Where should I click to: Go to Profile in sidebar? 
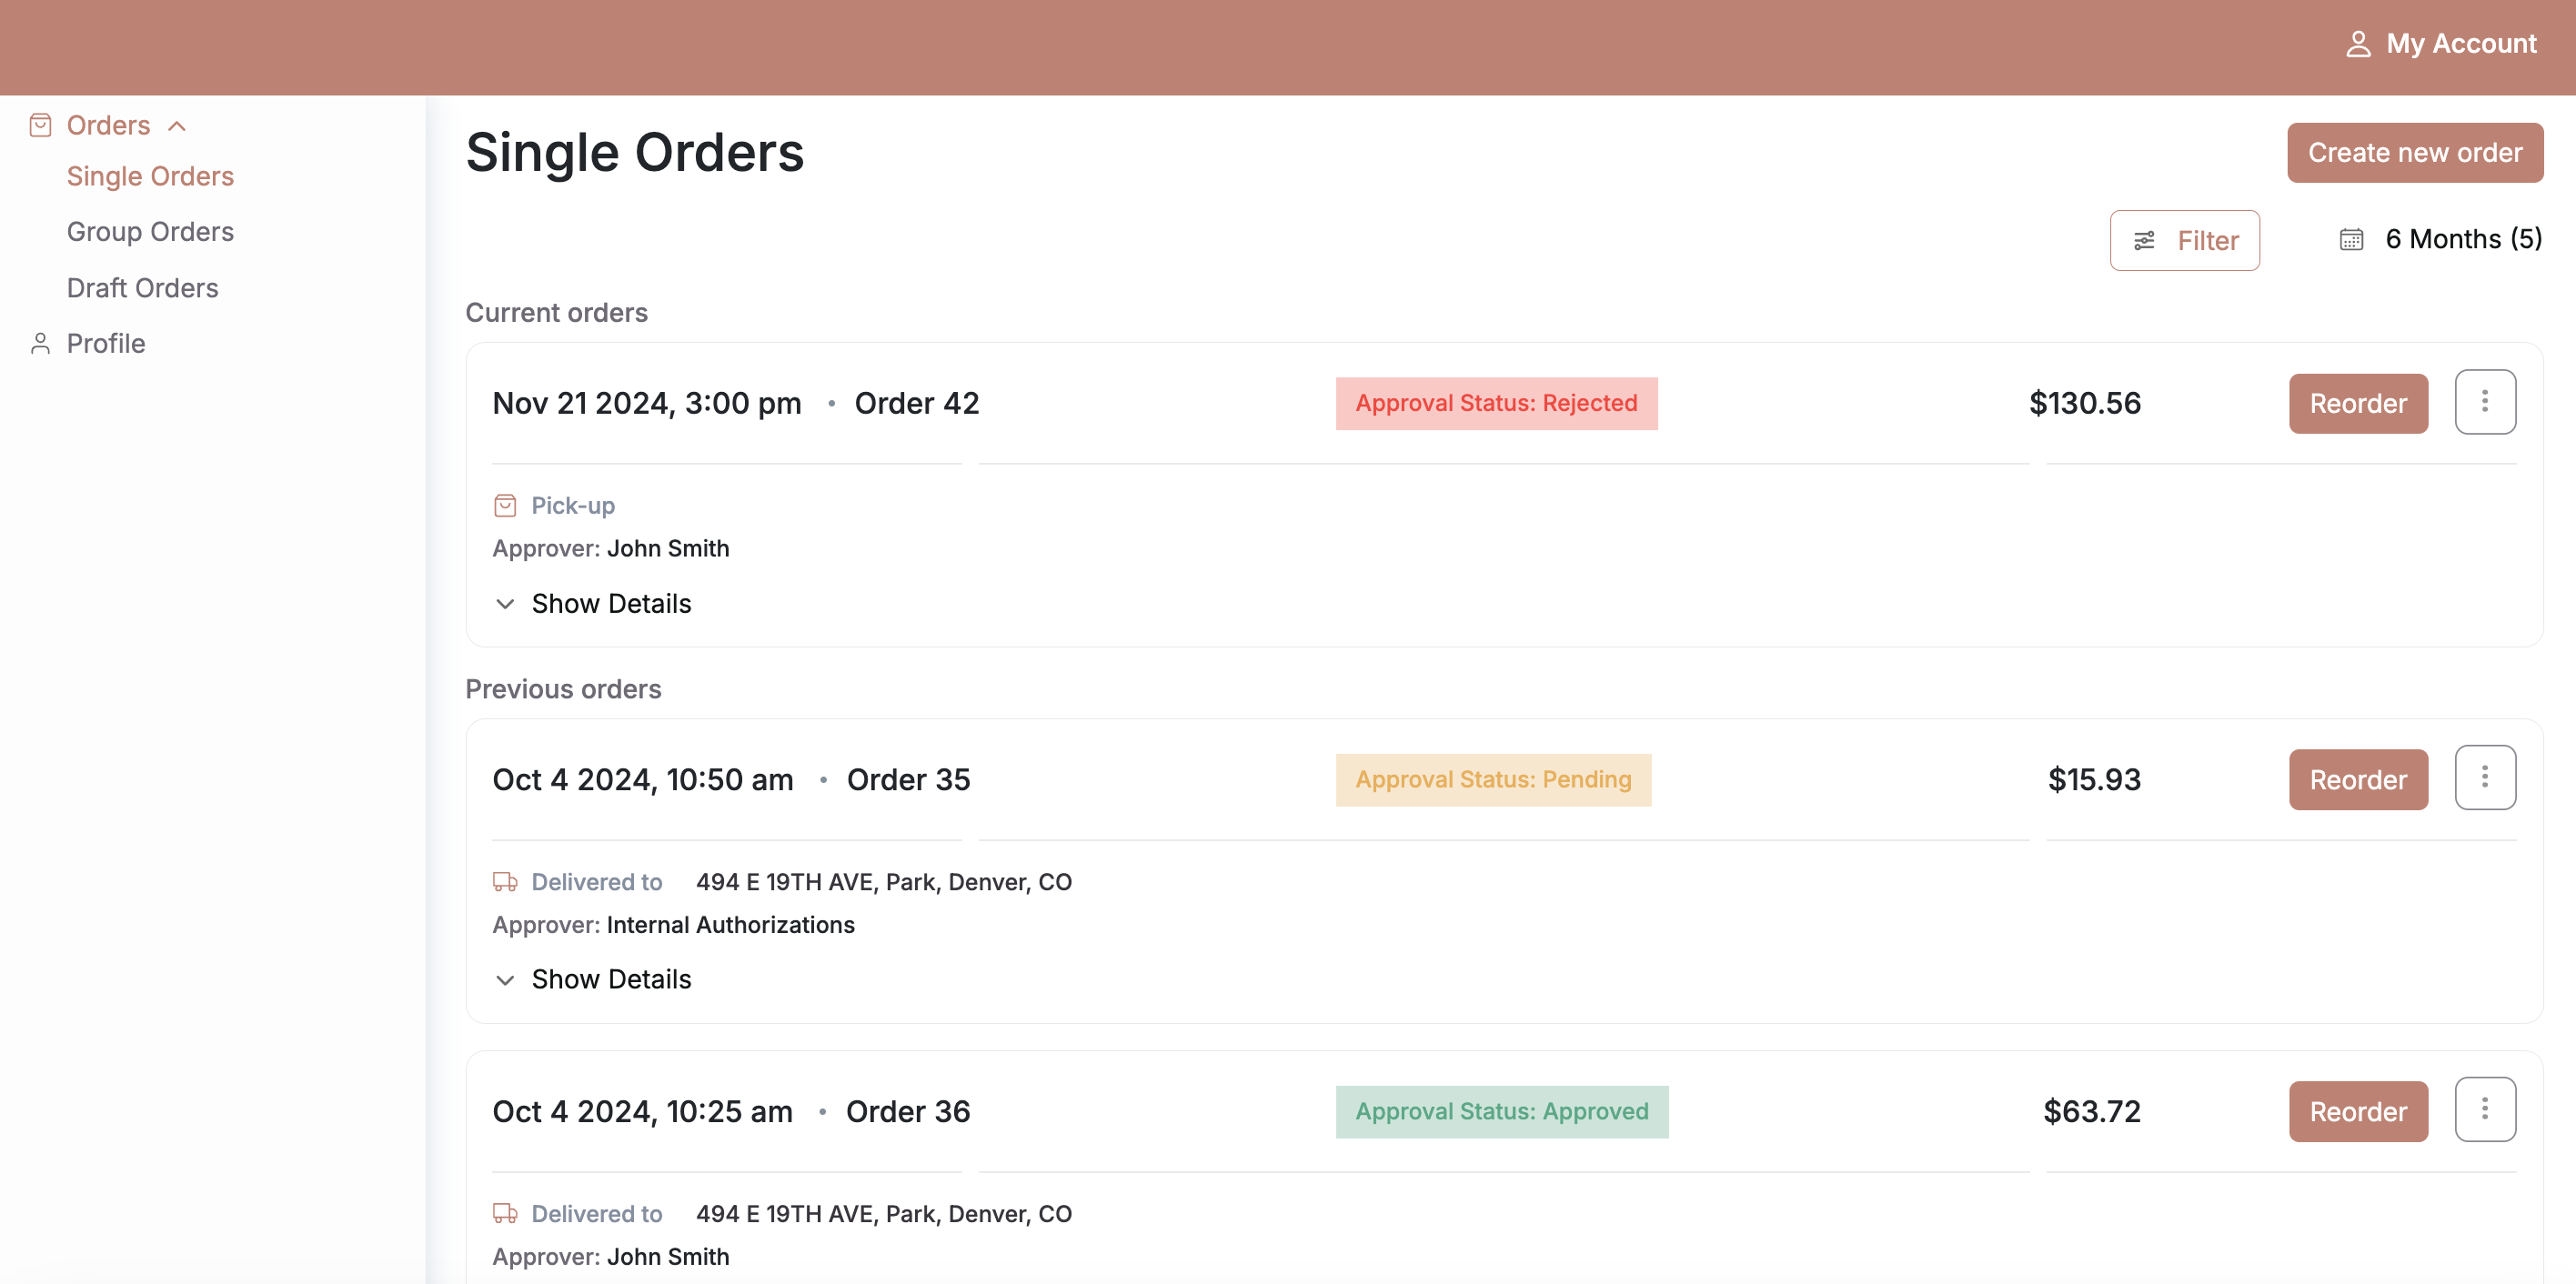click(106, 343)
